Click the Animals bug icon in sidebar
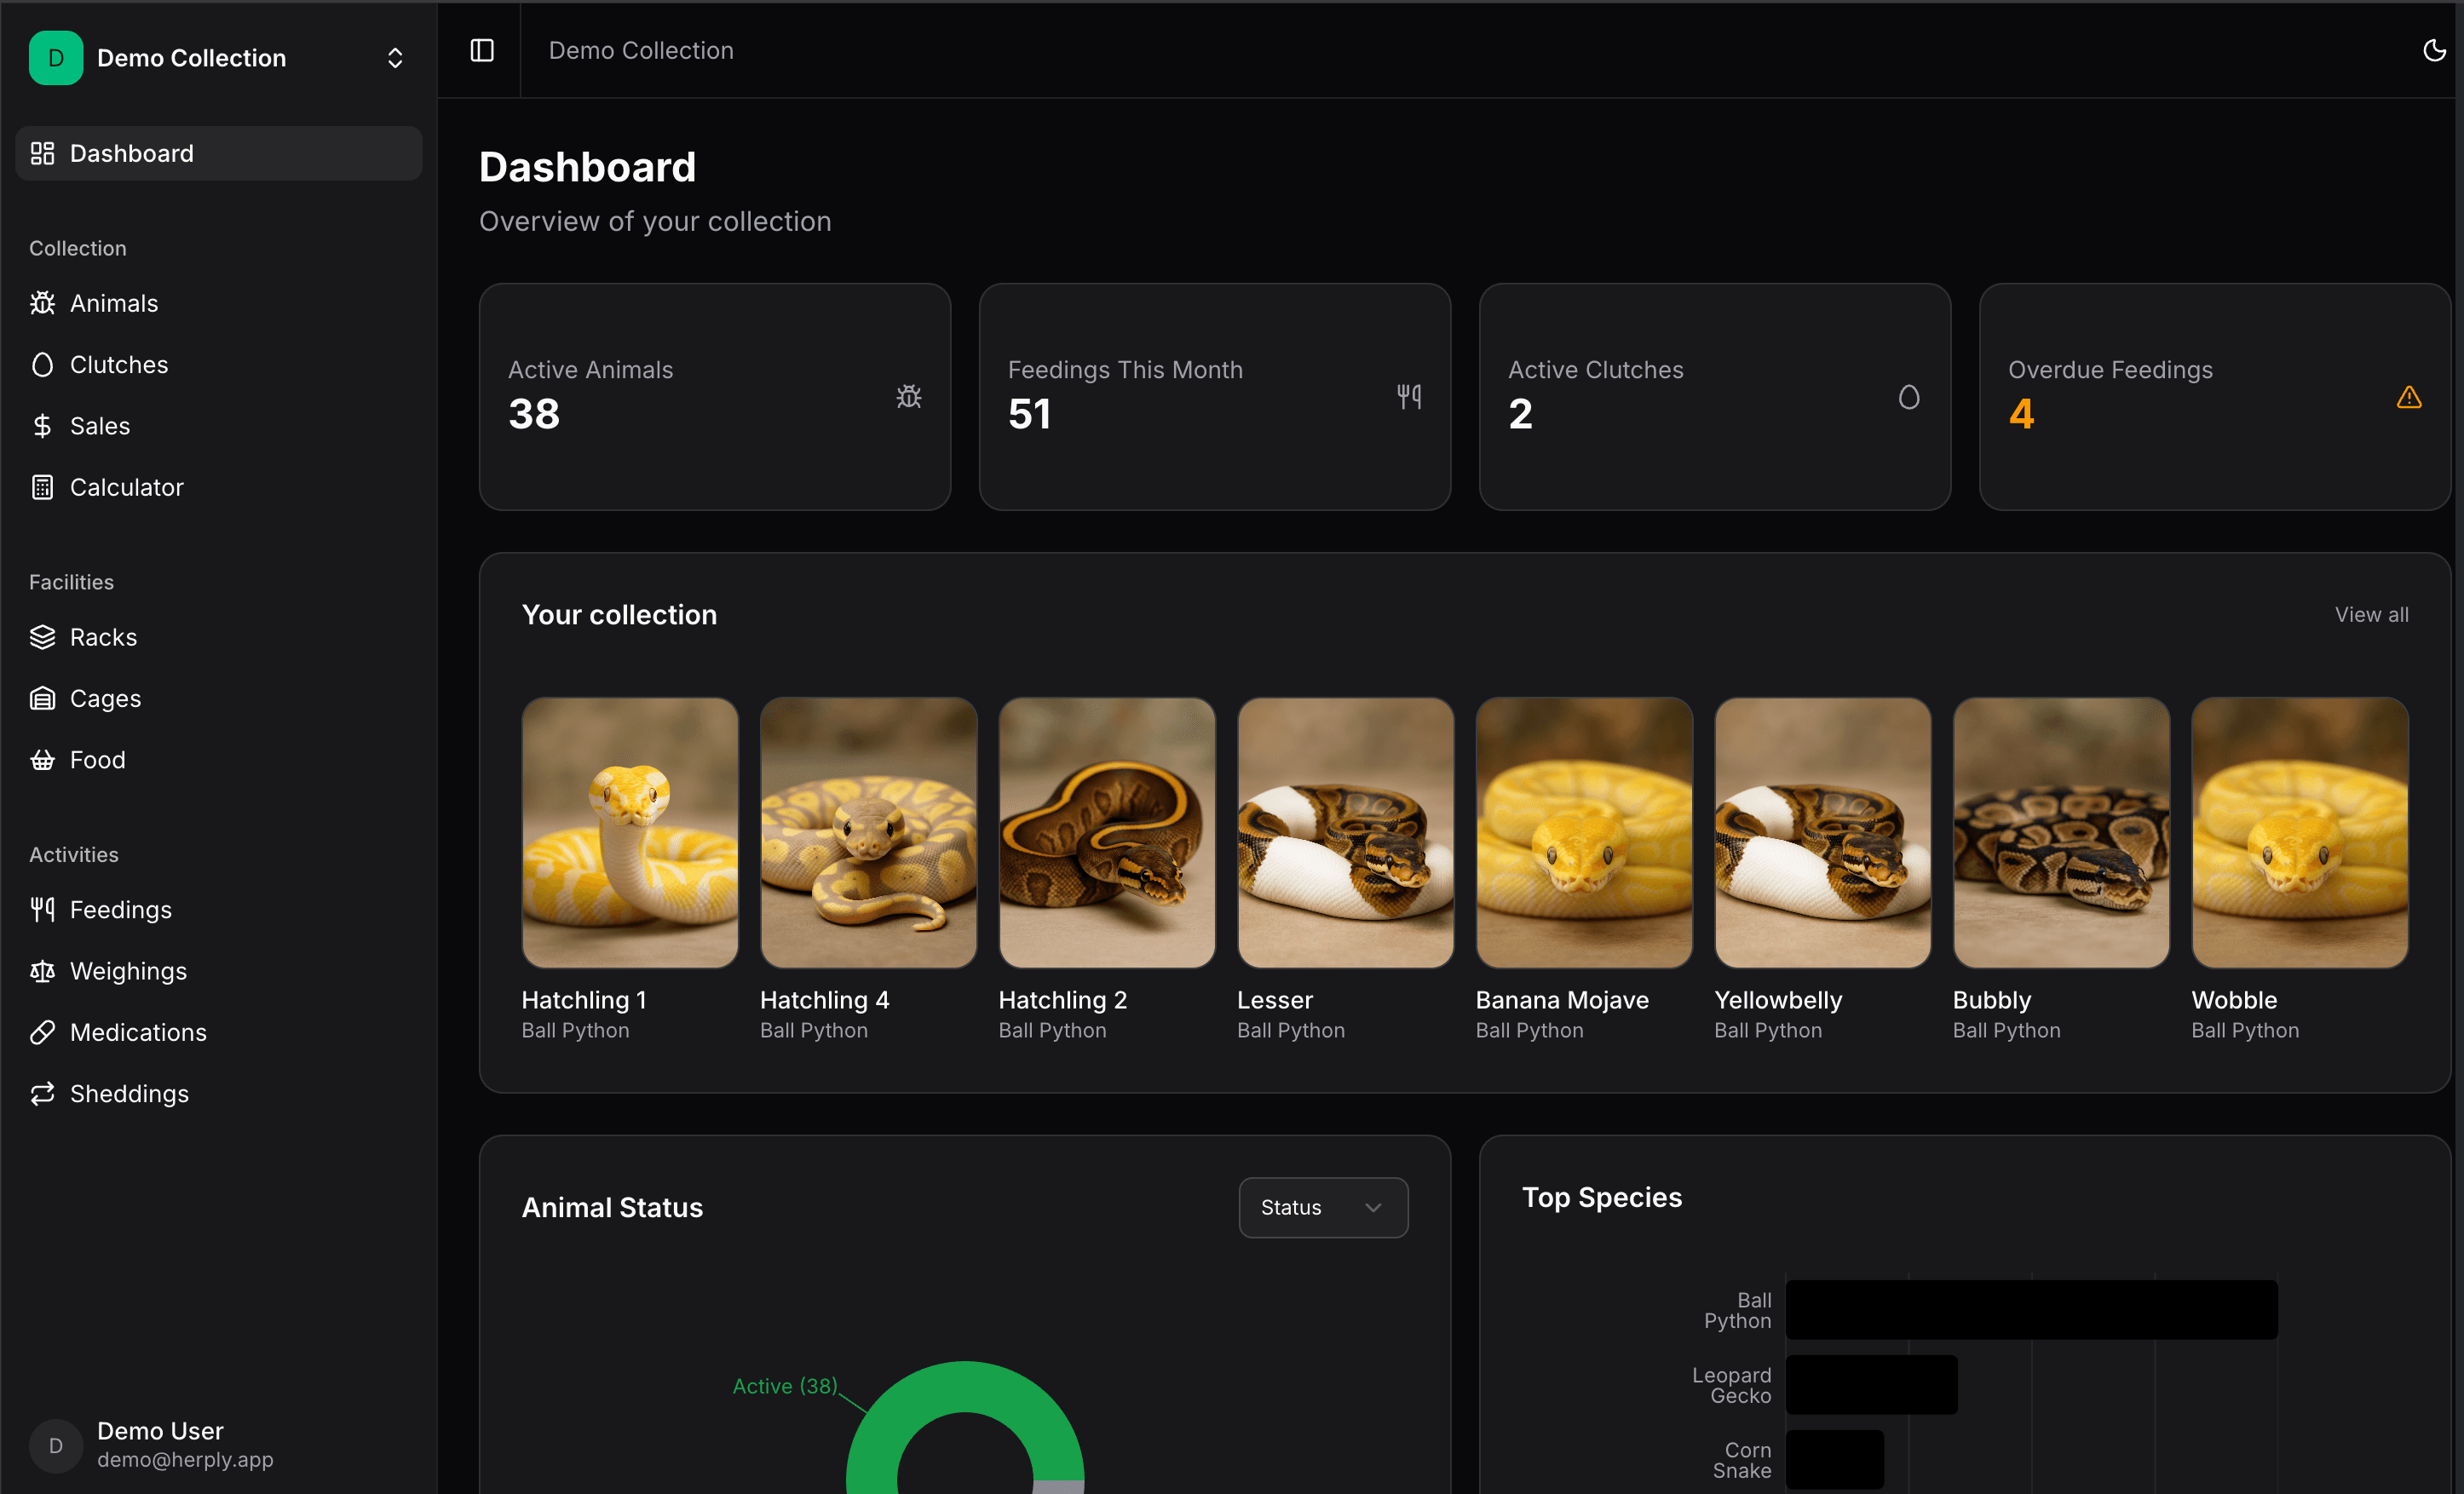Screen dimensions: 2464x1494 (x=42, y=303)
